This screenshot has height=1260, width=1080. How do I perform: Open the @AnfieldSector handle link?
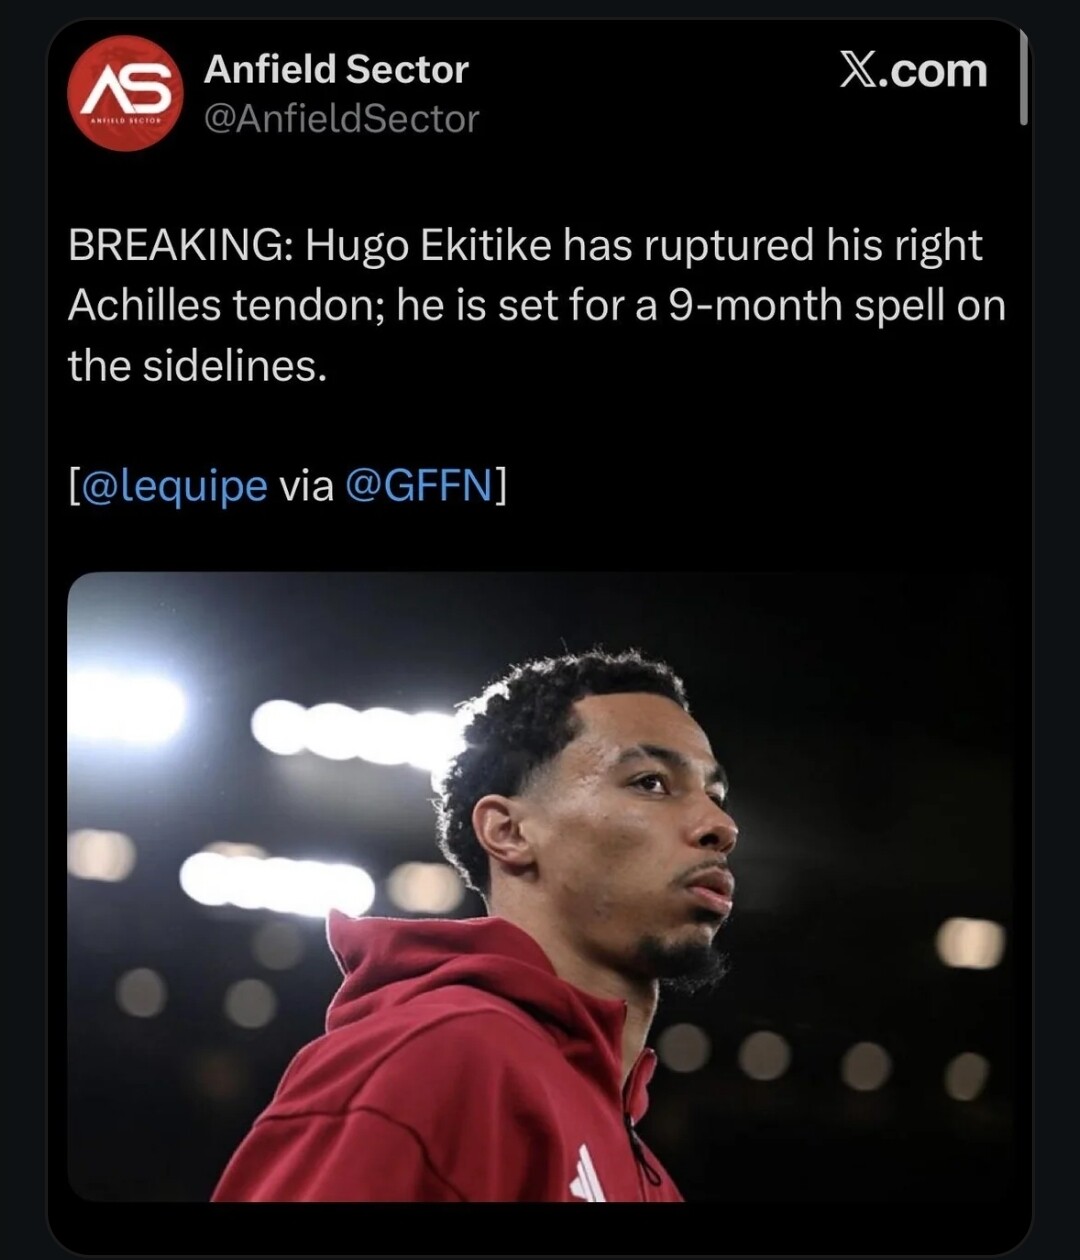(x=341, y=119)
